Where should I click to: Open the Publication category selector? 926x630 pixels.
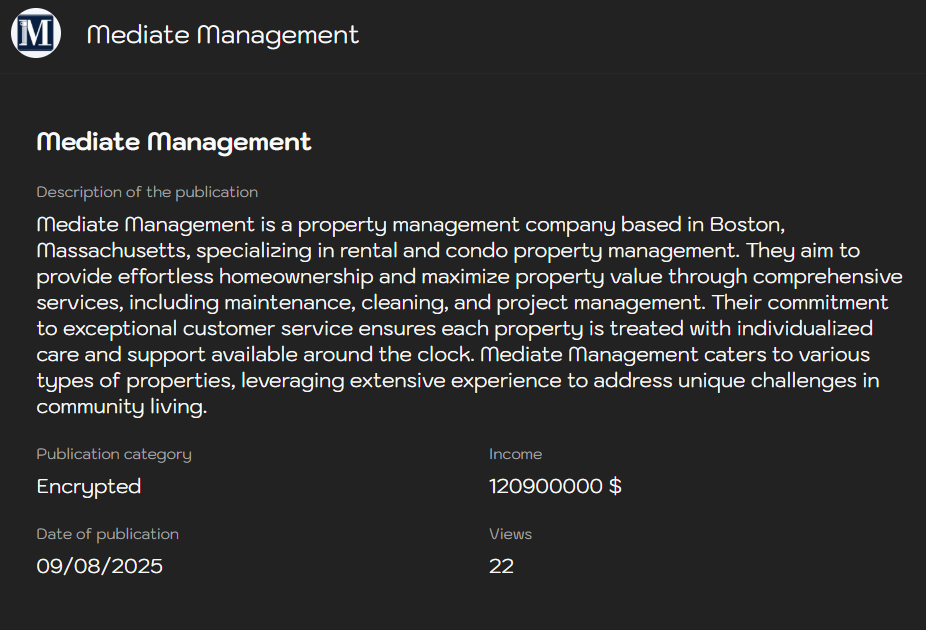click(x=113, y=454)
